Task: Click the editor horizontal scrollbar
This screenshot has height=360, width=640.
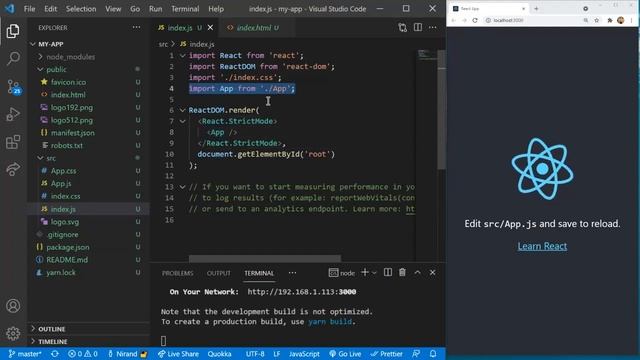Action: [264, 258]
